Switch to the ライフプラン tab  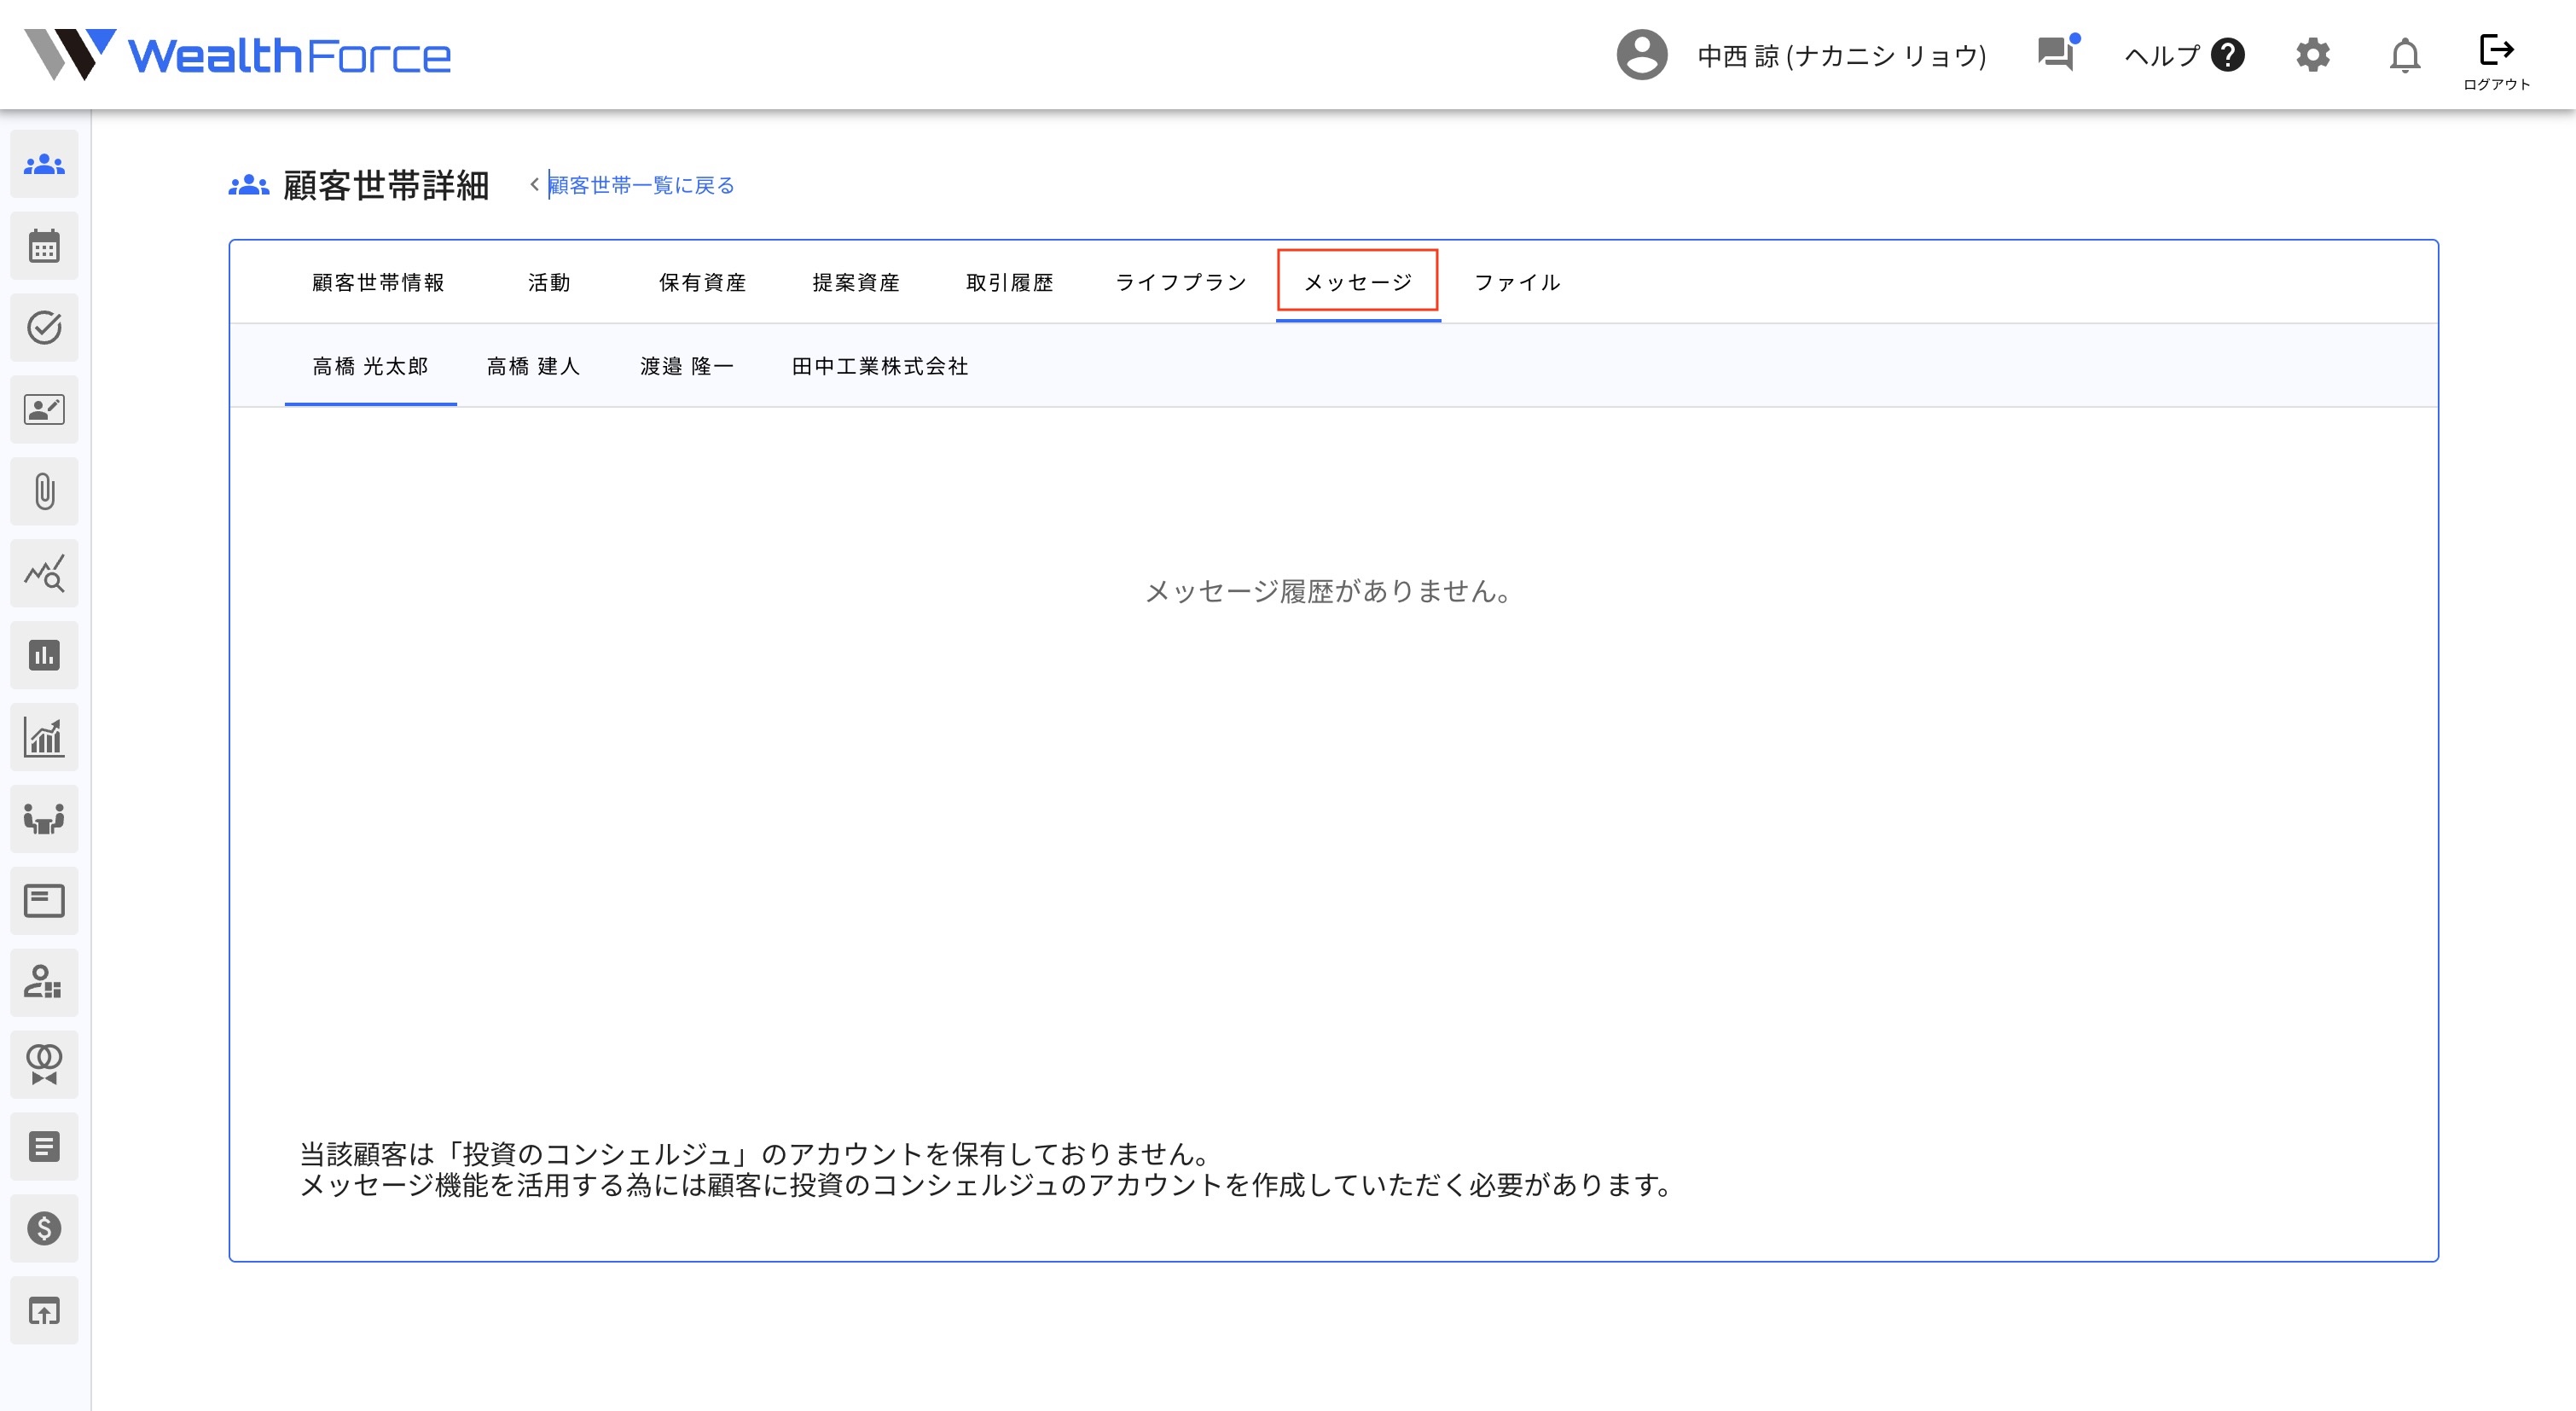[x=1181, y=283]
